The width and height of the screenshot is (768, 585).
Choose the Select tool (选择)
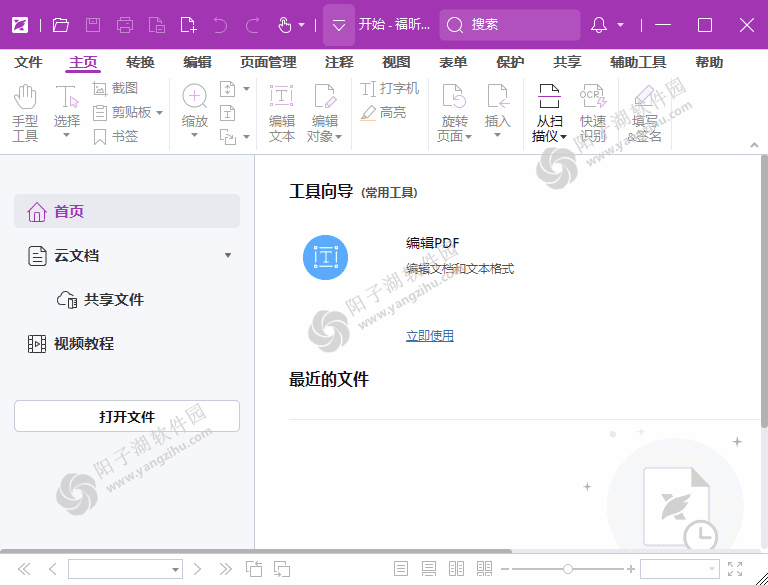coord(67,112)
